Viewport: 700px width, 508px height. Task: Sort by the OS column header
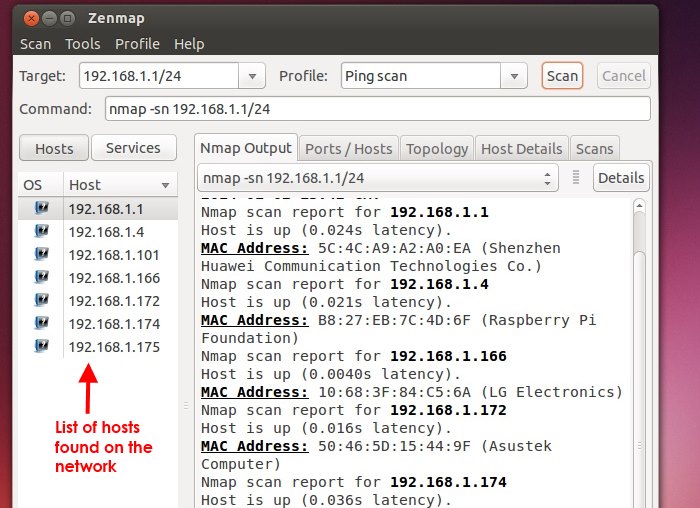(41, 185)
